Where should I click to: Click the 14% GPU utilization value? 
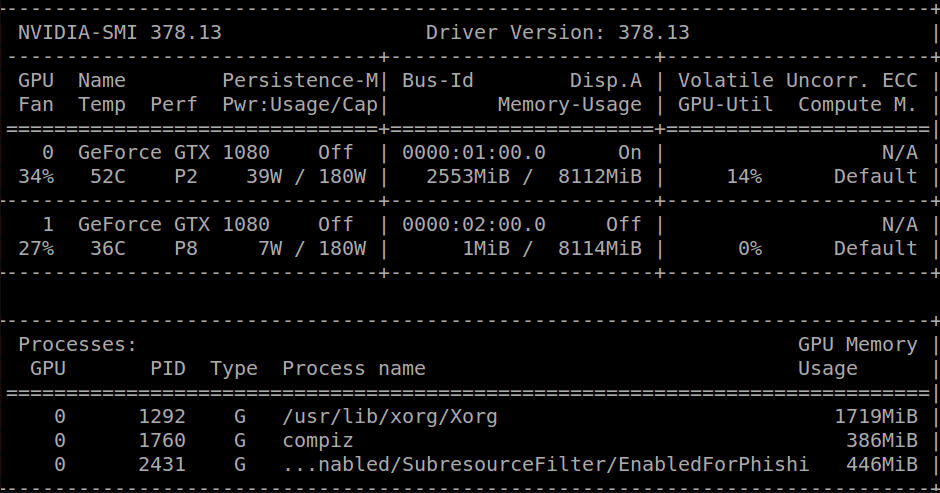[x=744, y=176]
